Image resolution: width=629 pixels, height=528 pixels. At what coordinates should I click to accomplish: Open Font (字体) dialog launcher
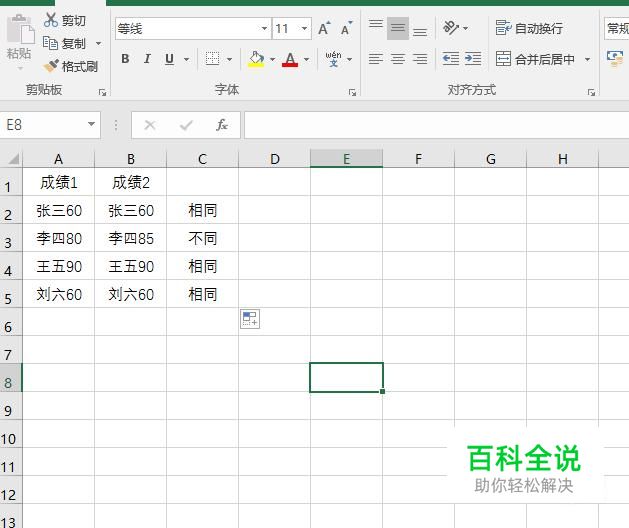352,92
